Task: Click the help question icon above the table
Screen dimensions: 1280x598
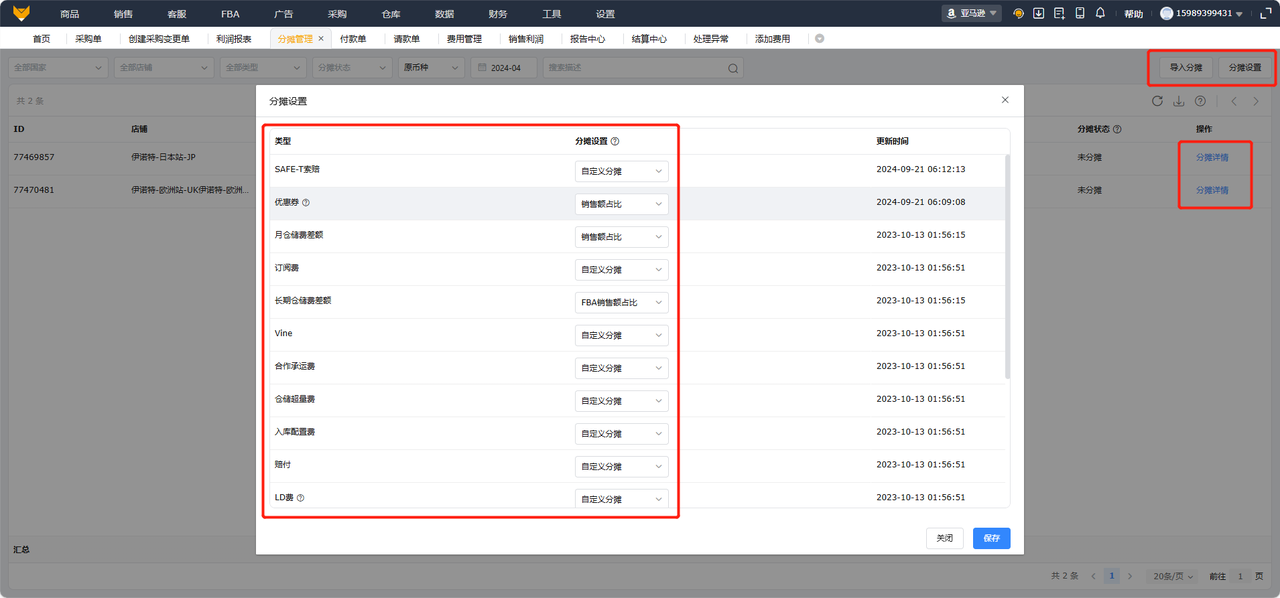Action: (1200, 101)
